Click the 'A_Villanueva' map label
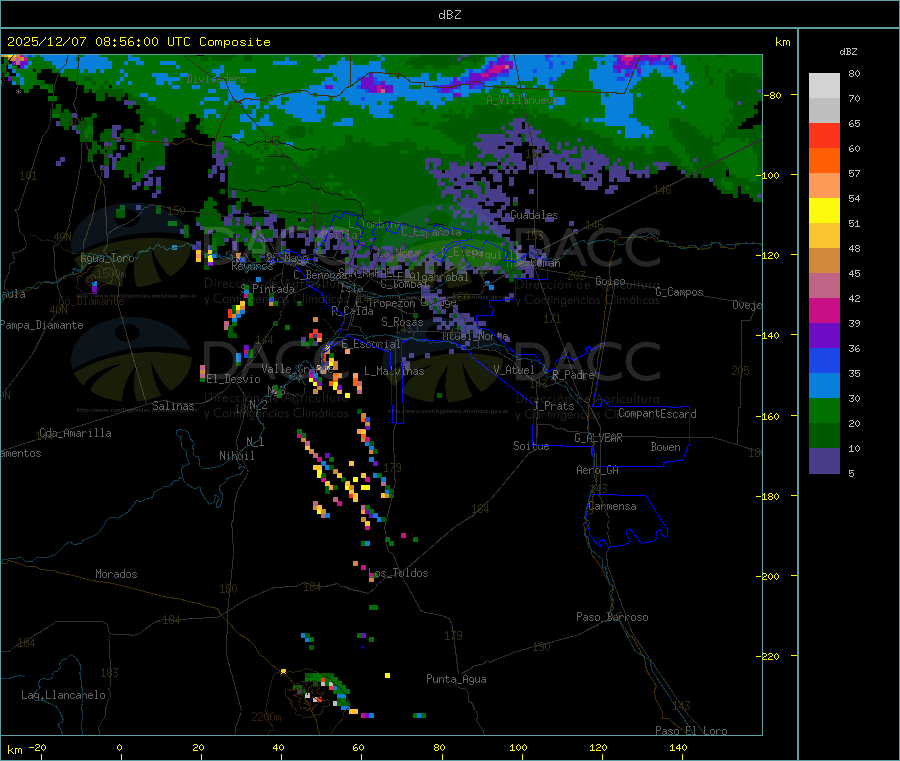The width and height of the screenshot is (900, 761). (522, 100)
